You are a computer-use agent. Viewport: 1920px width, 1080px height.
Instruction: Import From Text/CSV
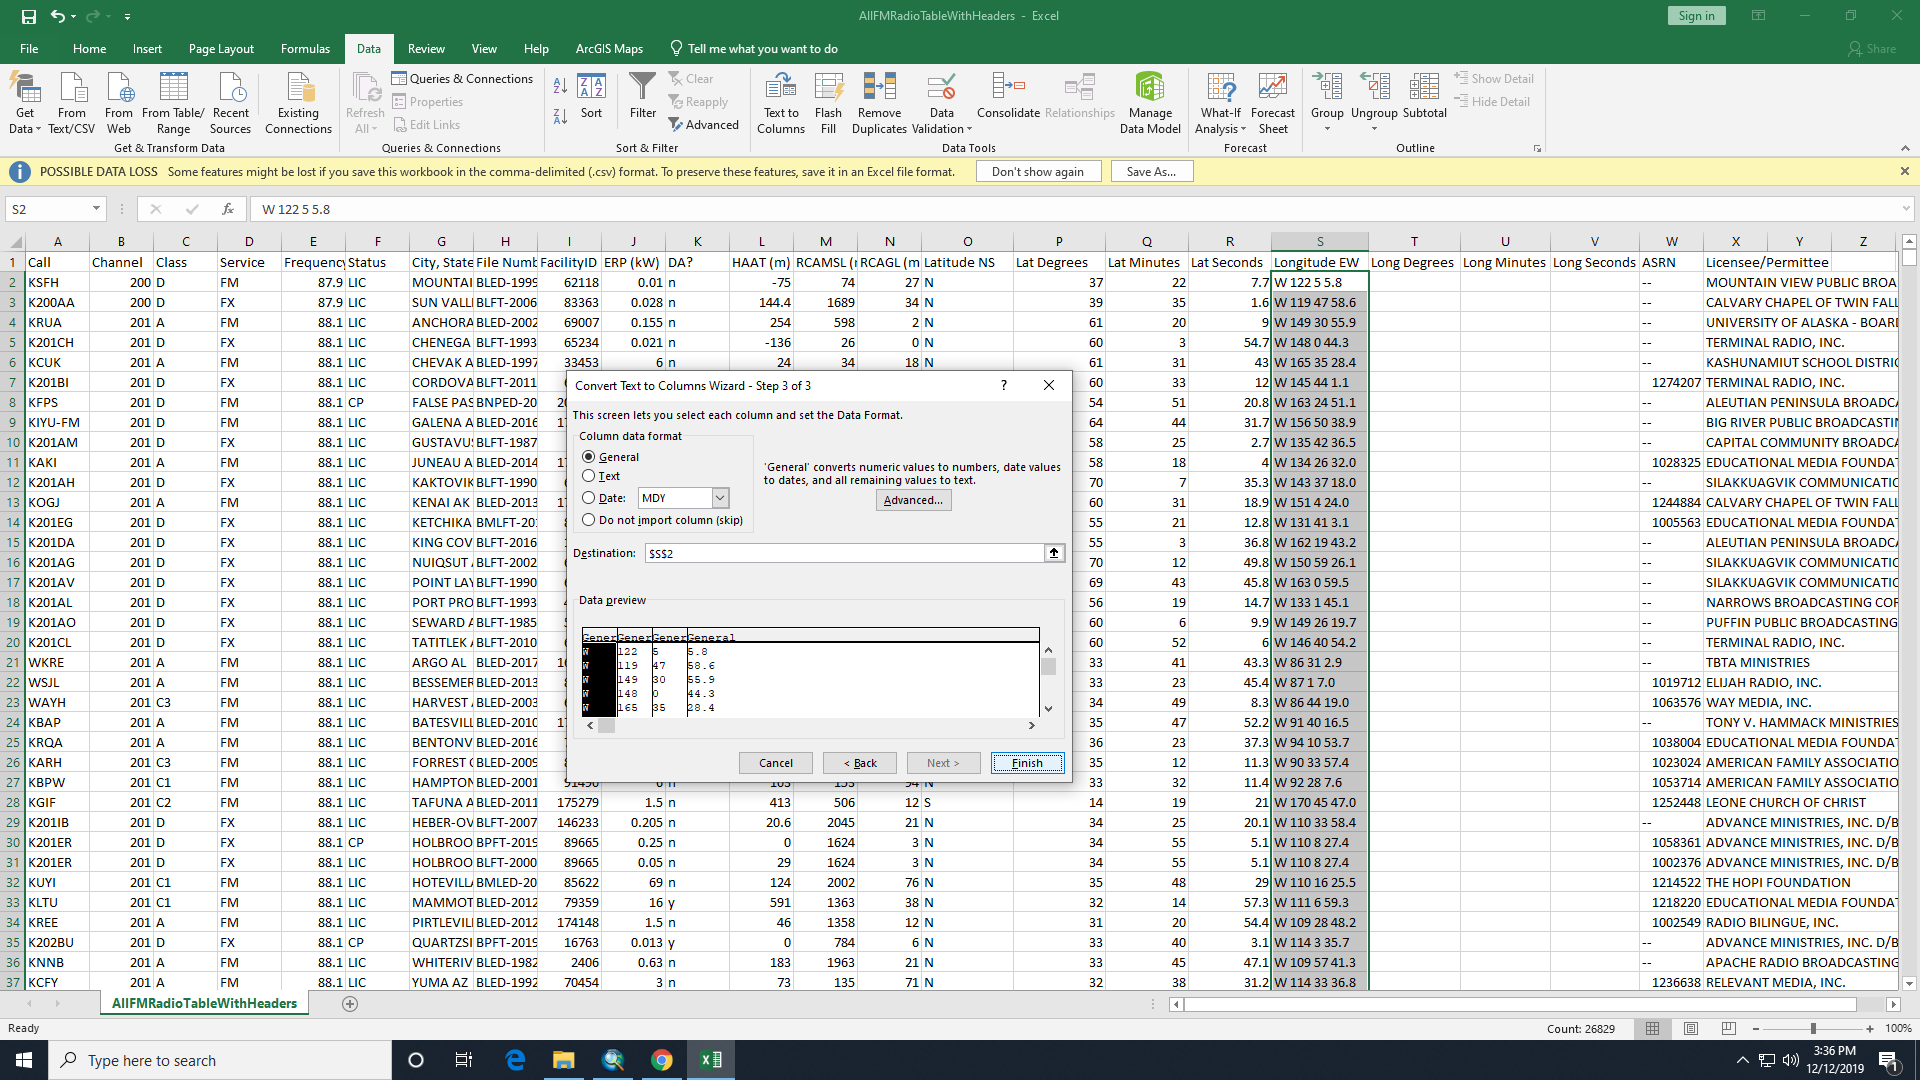pos(72,103)
